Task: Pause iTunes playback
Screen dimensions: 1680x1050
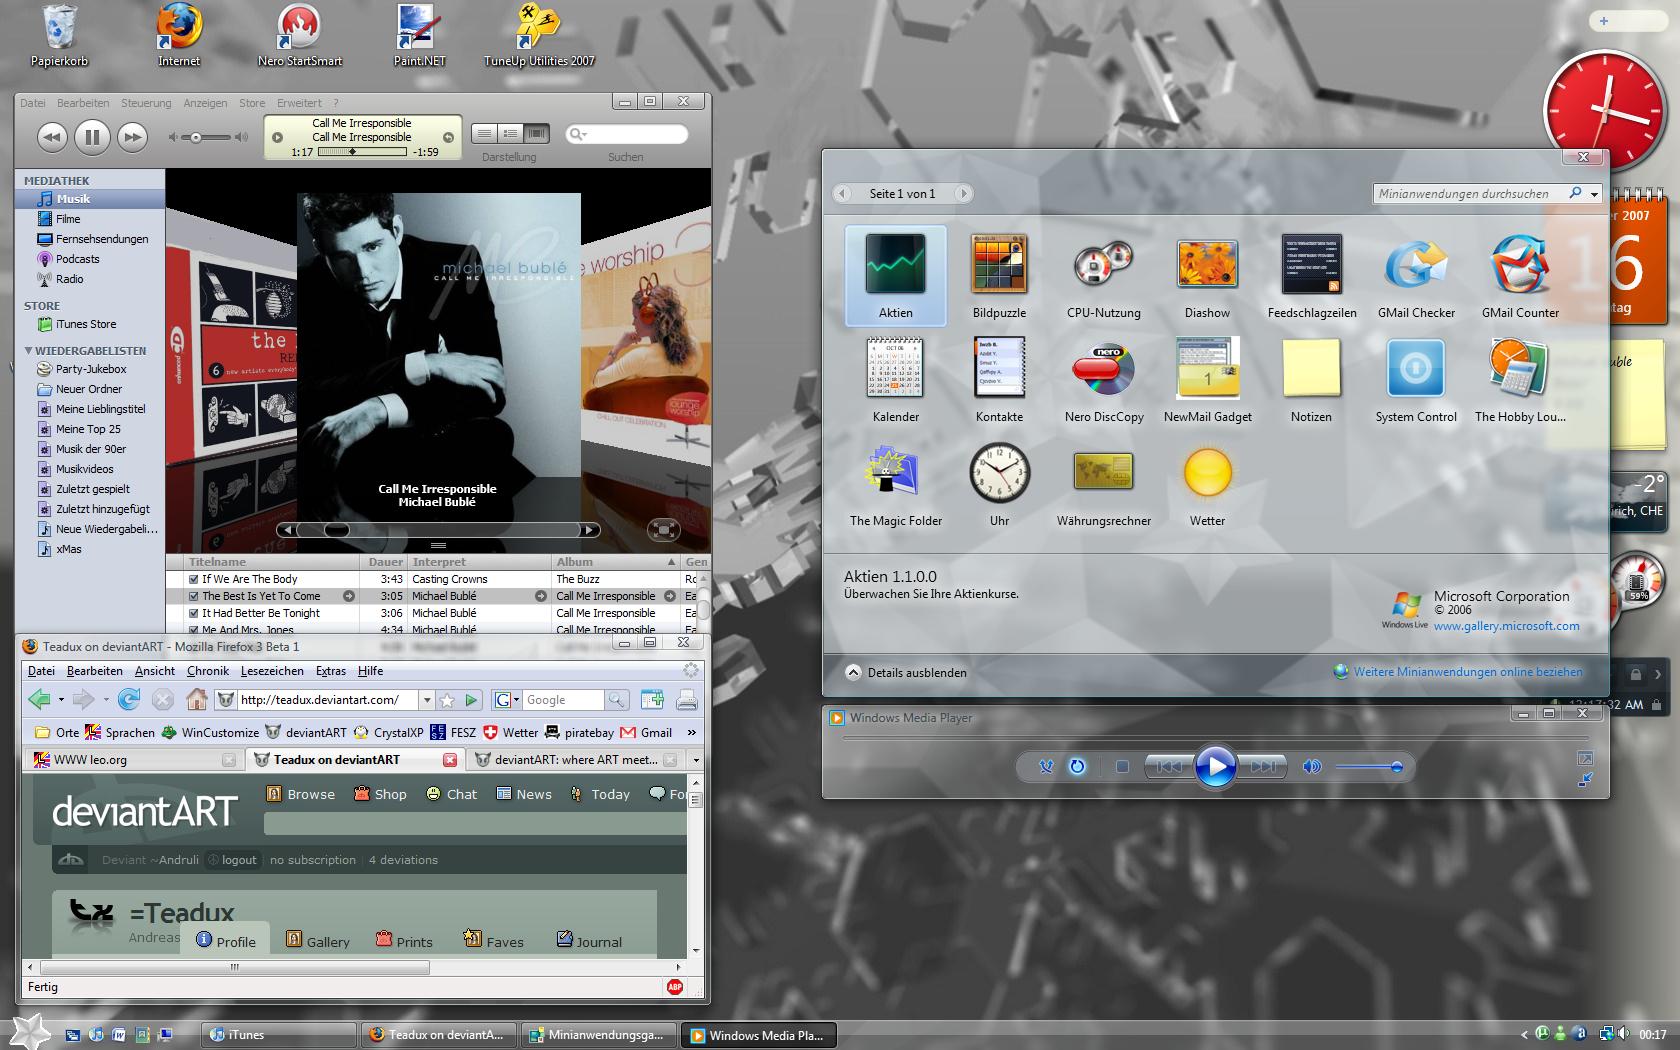Action: coord(92,137)
